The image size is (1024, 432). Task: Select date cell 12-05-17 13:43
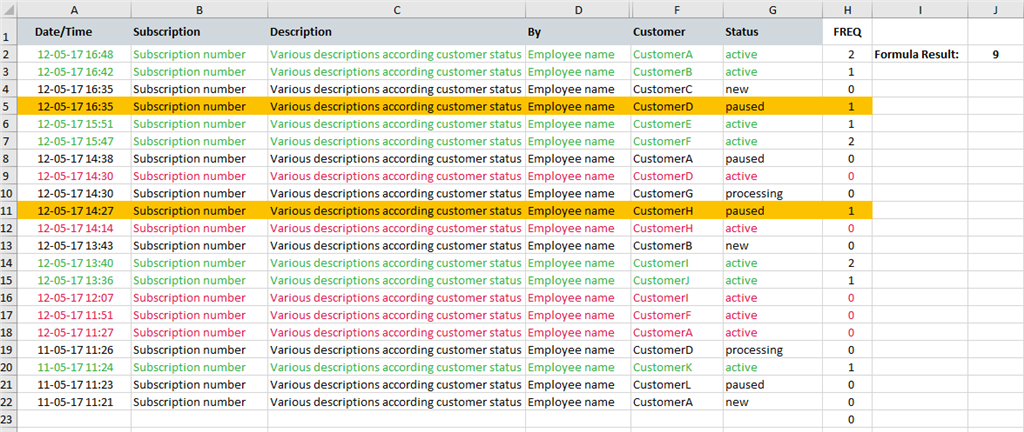pos(74,245)
